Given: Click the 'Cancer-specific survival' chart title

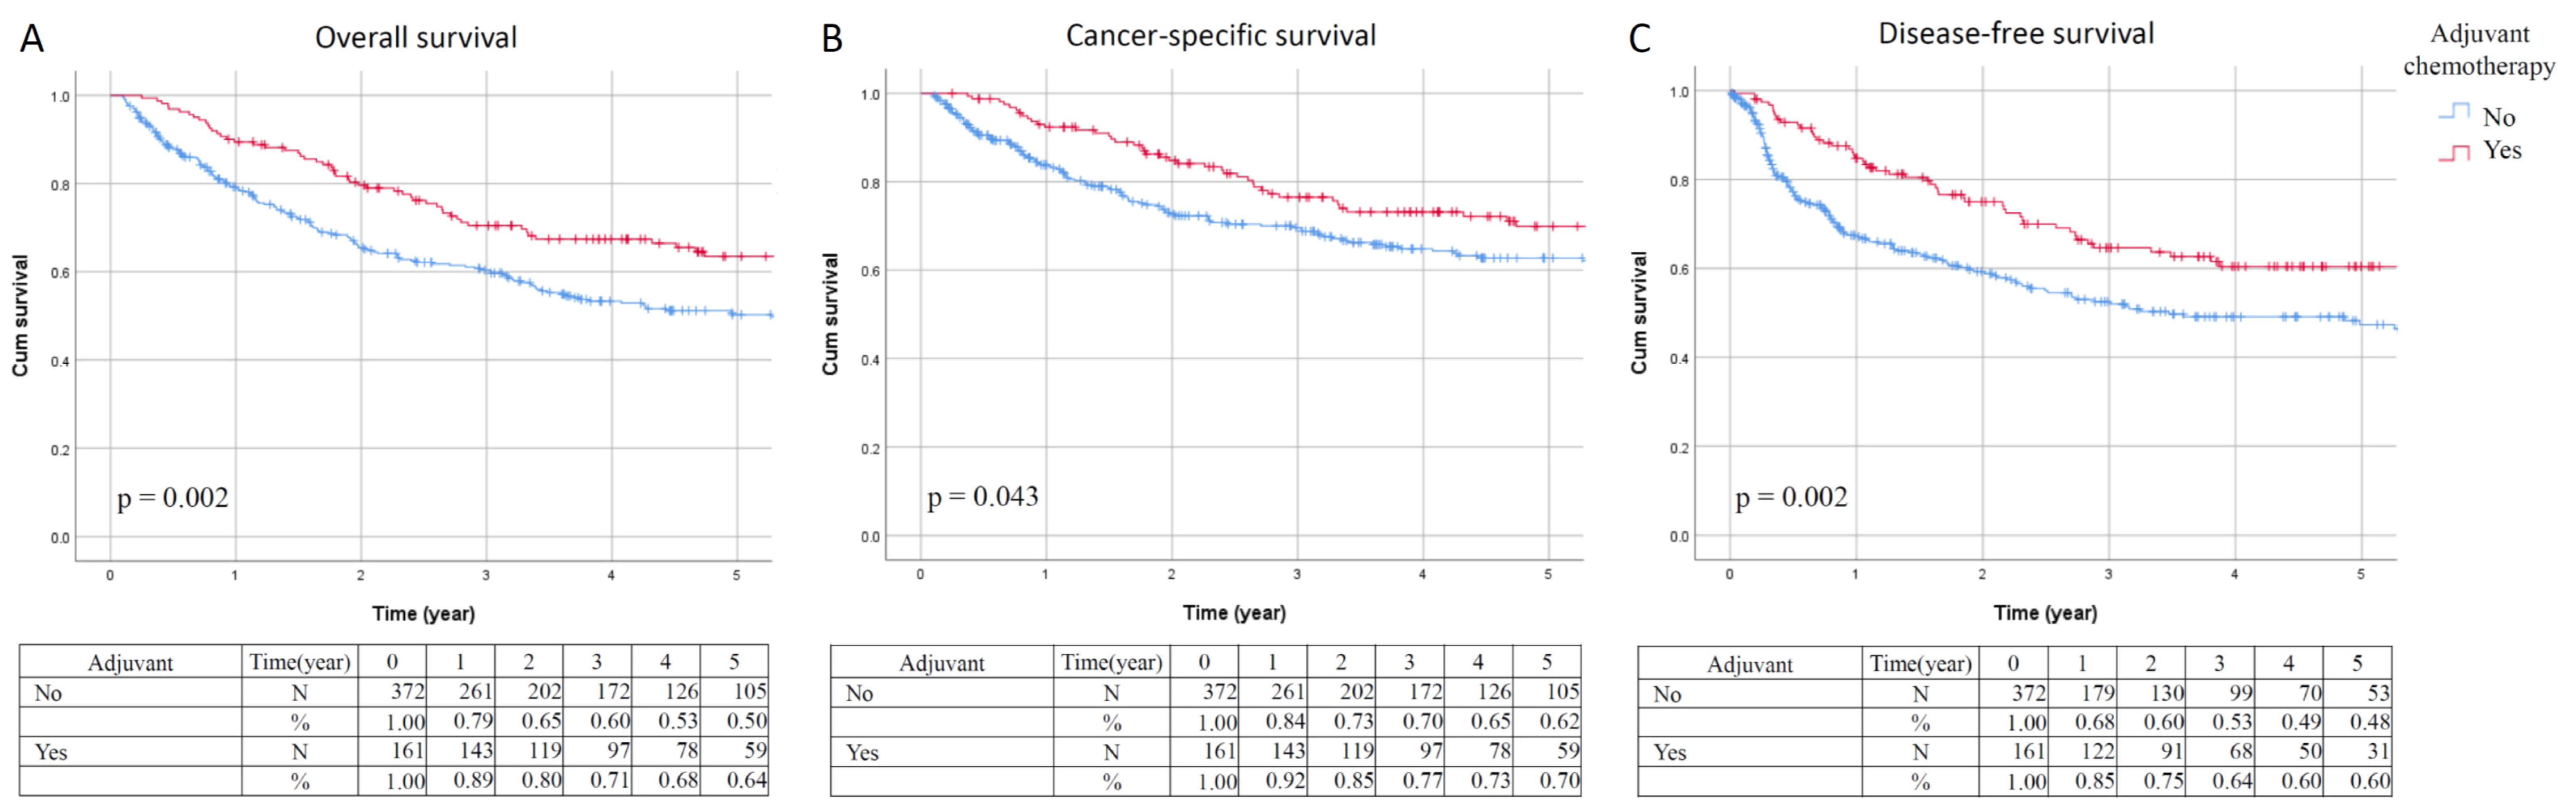Looking at the screenshot, I should [1220, 36].
